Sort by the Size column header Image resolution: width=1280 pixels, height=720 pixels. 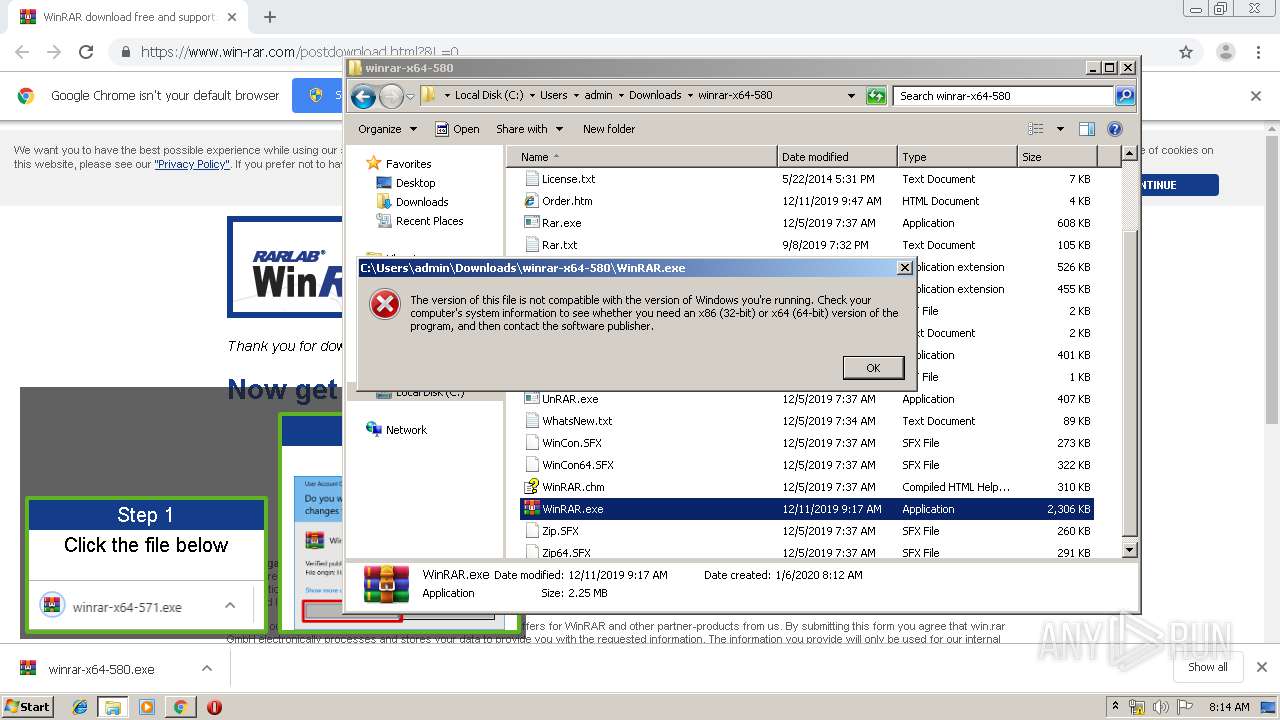1057,157
